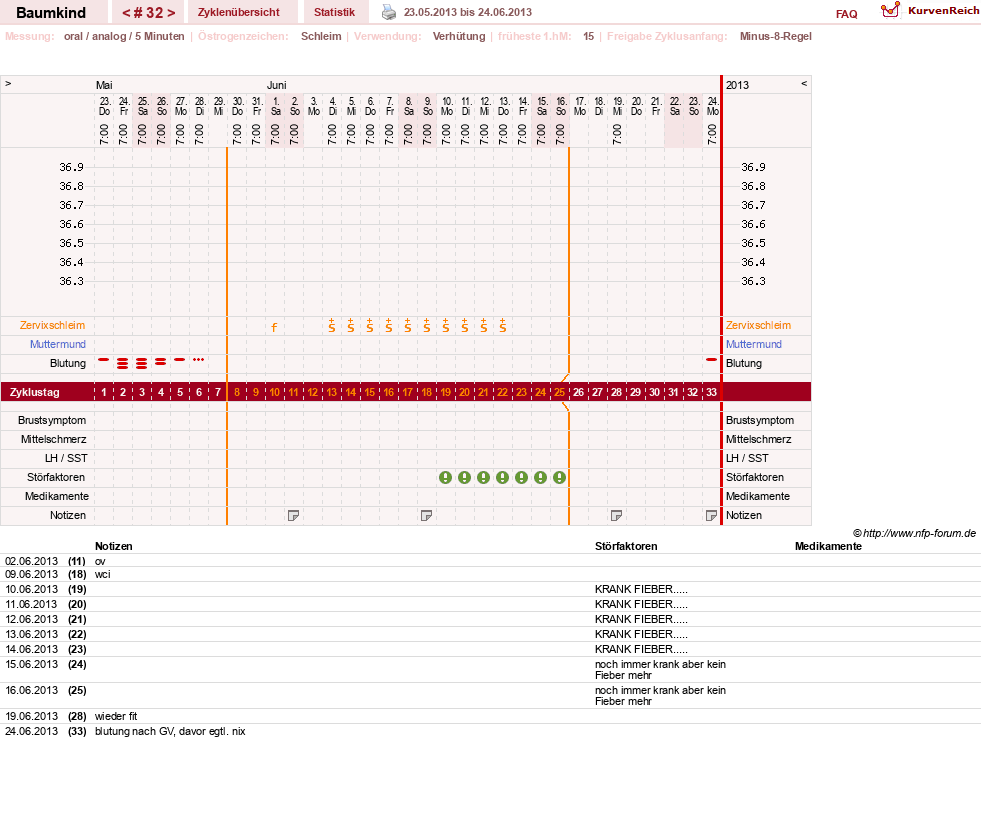This screenshot has width=981, height=813.
Task: Open the nfp-forum.de copyright link
Action: [914, 533]
